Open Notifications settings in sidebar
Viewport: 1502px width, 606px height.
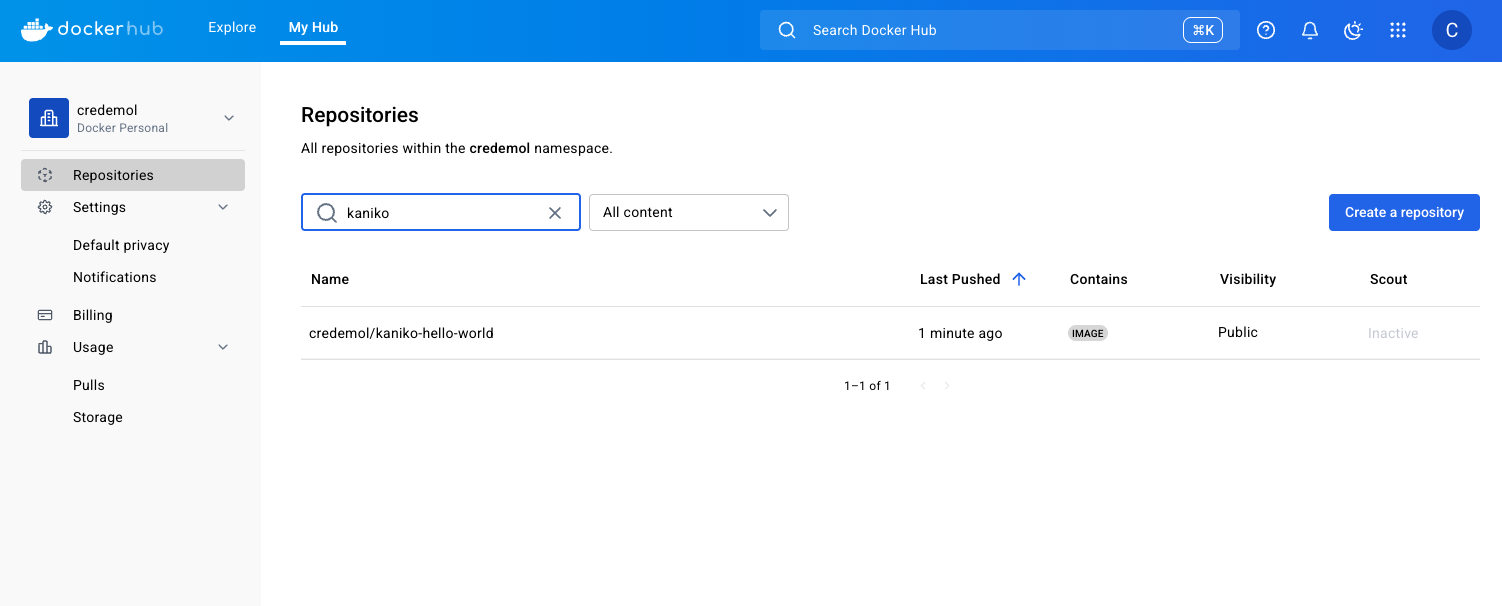114,277
